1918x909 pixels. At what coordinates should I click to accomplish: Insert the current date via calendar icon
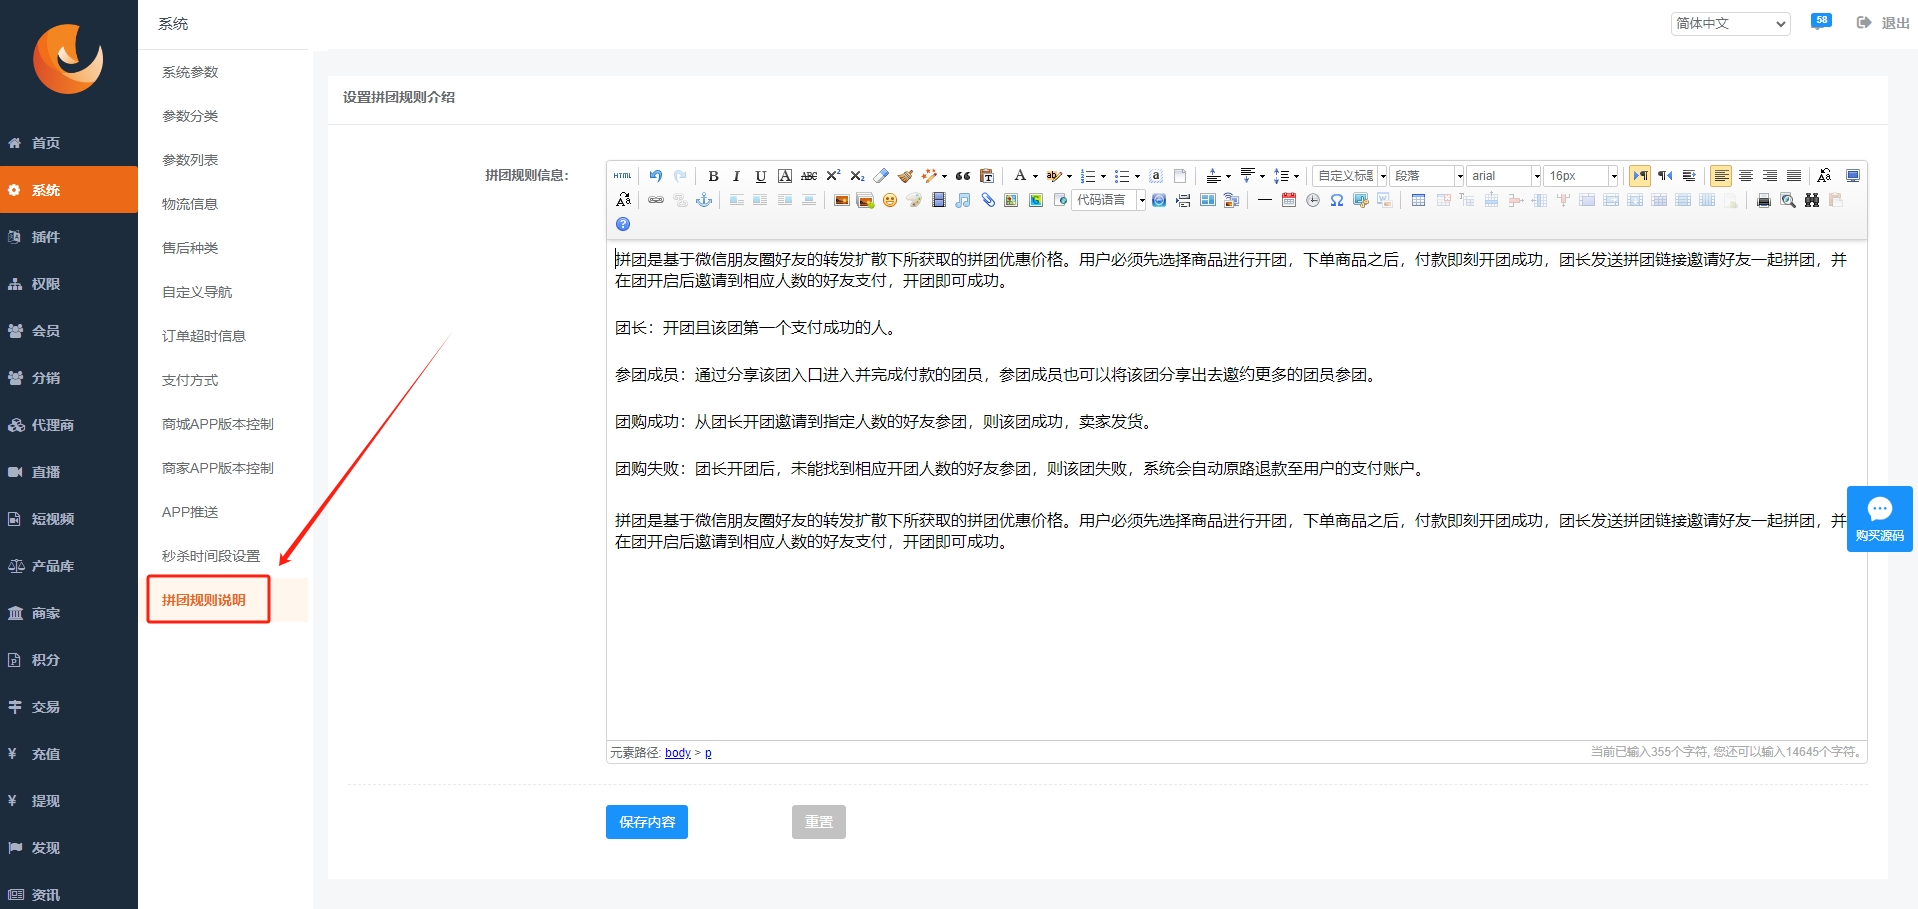[x=1289, y=200]
